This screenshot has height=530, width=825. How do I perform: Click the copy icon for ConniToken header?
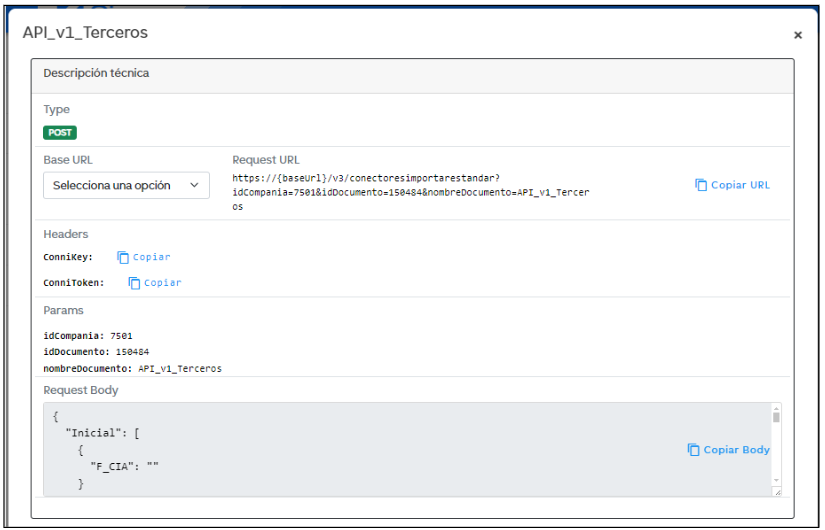coord(134,283)
